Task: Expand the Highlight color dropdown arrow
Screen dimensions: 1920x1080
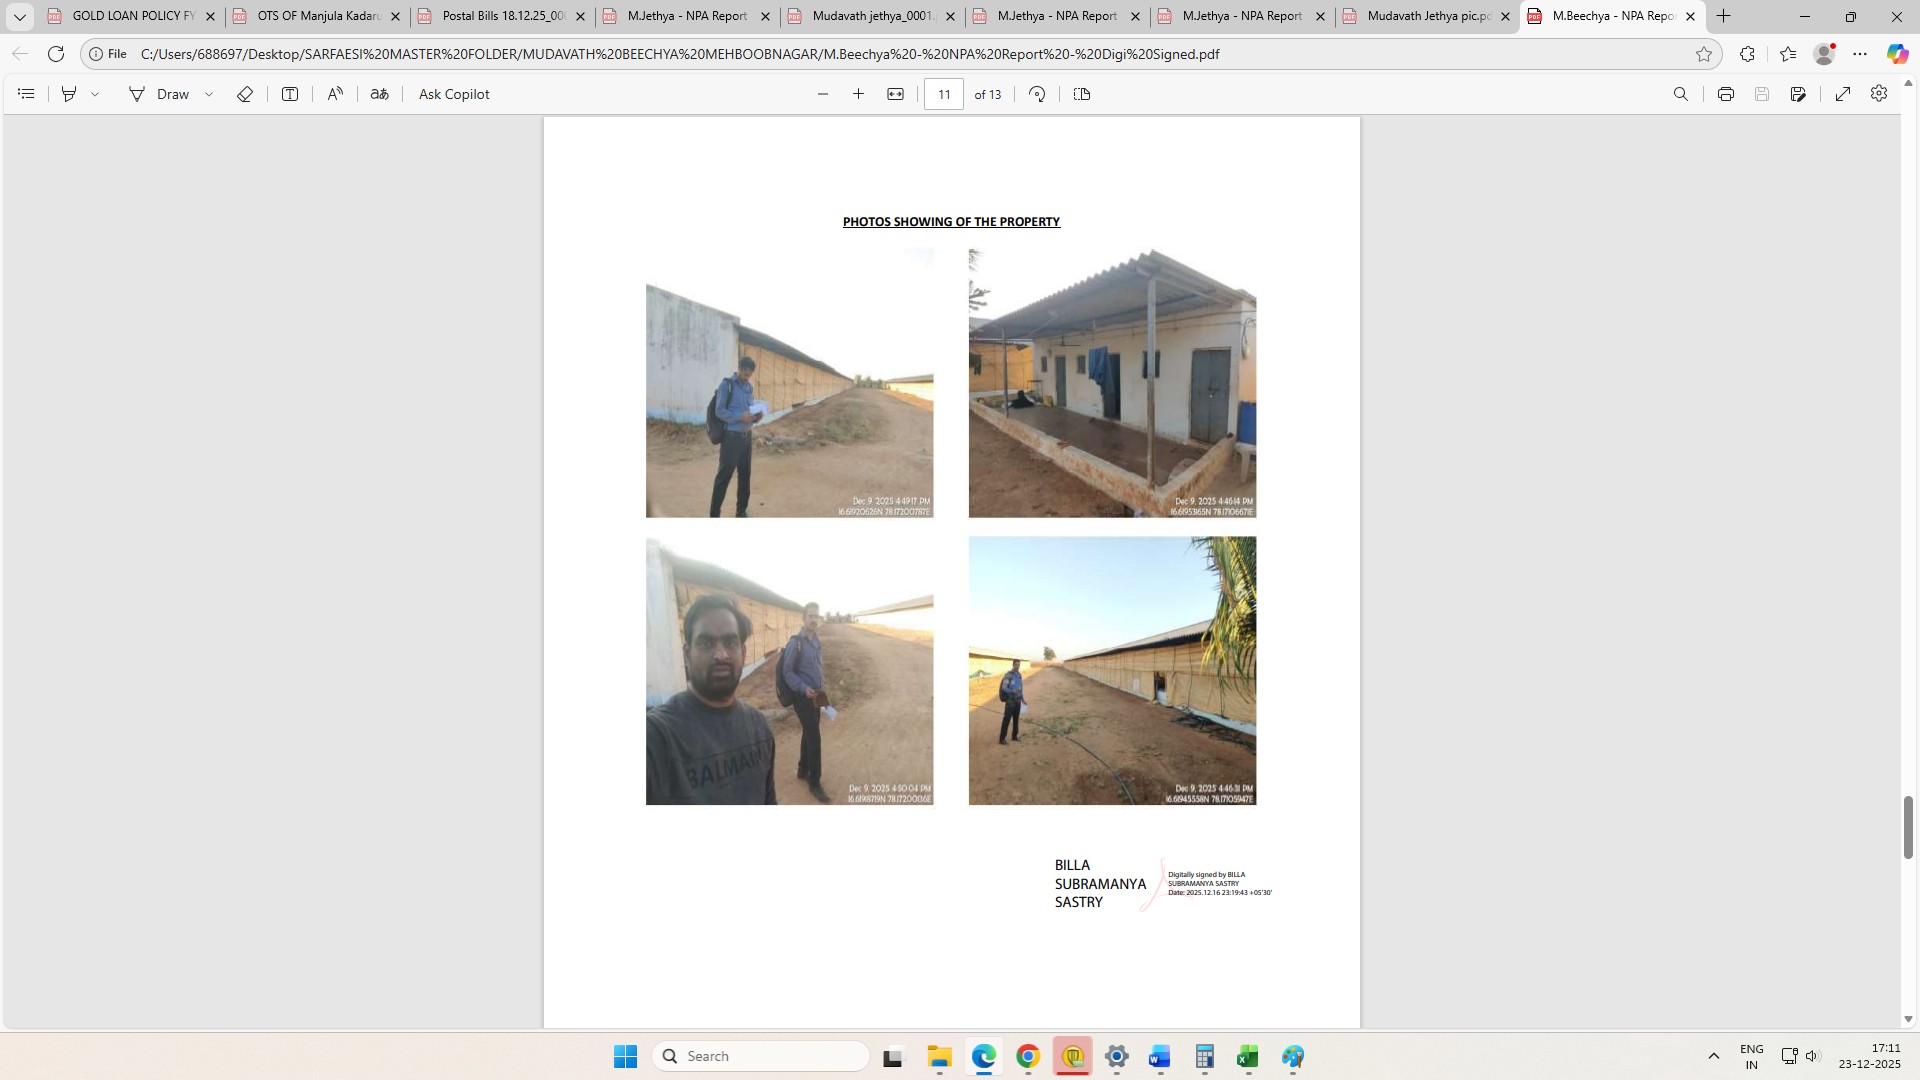Action: [x=95, y=94]
